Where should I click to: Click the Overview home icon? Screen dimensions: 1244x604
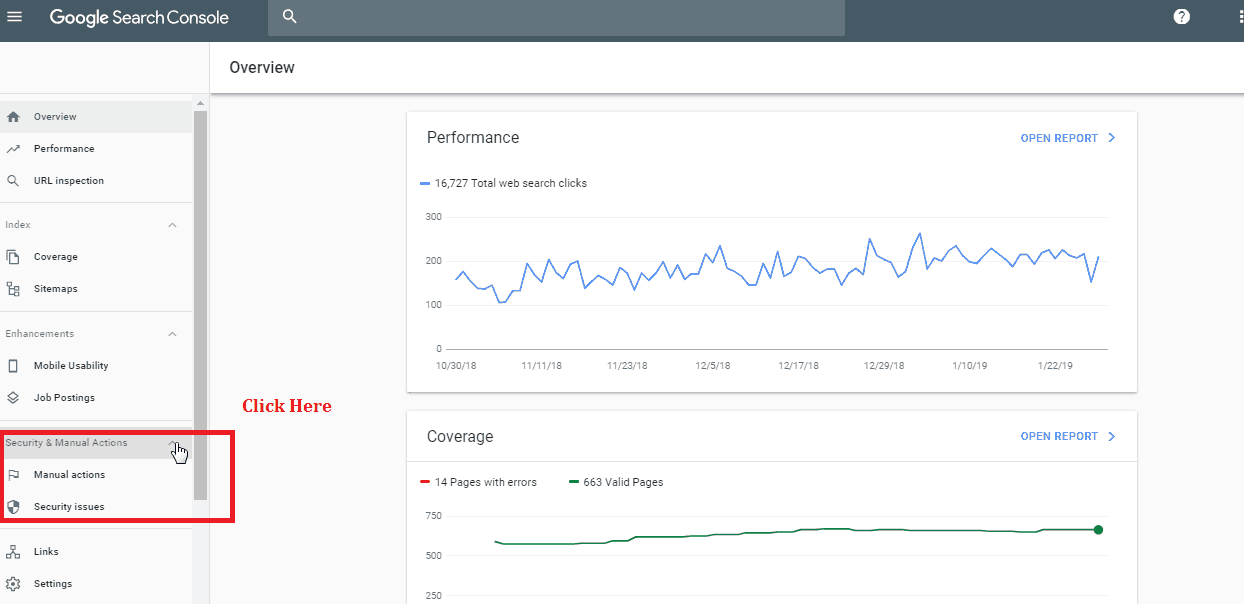click(x=13, y=117)
